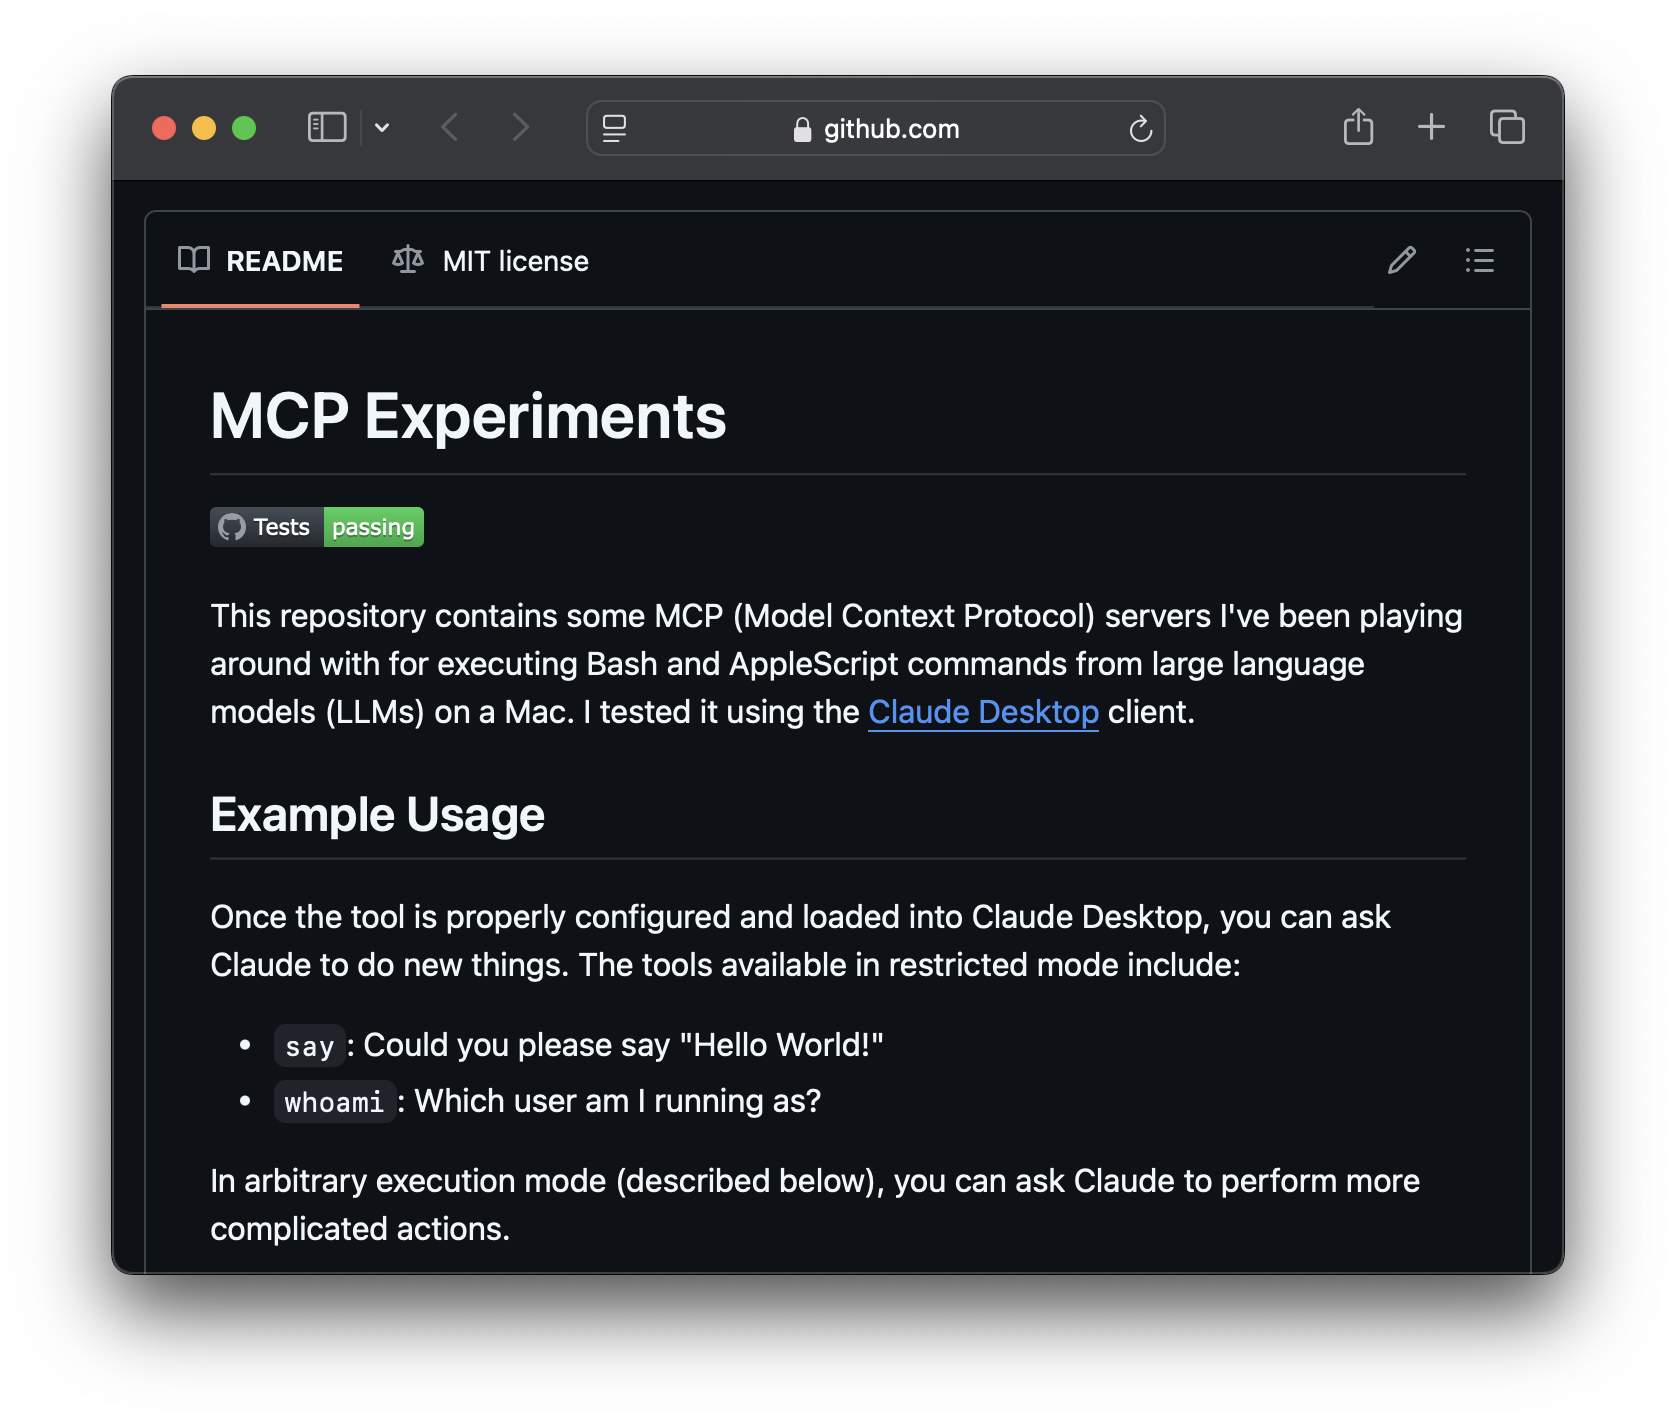The height and width of the screenshot is (1422, 1676).
Task: Show the tab overview icon
Action: tap(1507, 127)
